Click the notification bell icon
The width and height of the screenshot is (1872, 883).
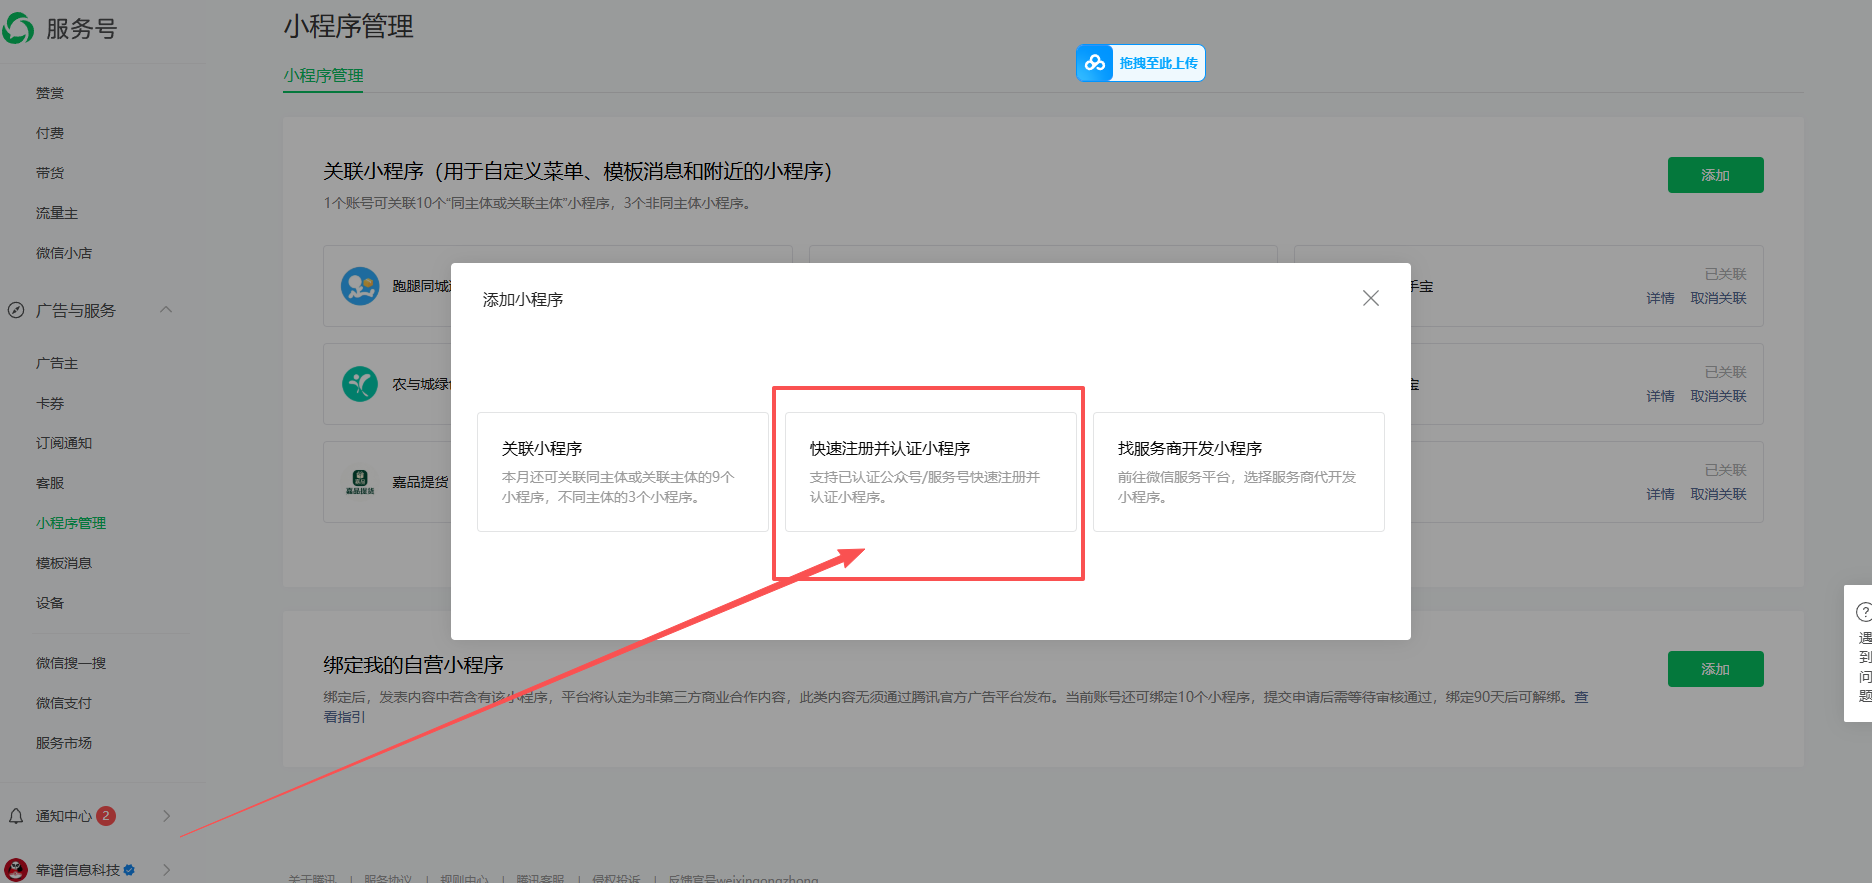coord(16,816)
